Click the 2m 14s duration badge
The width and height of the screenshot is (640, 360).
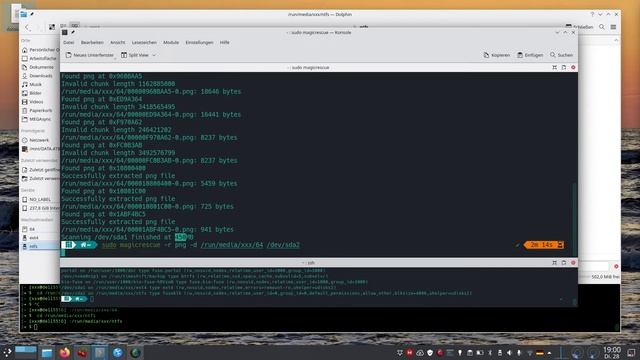click(544, 245)
